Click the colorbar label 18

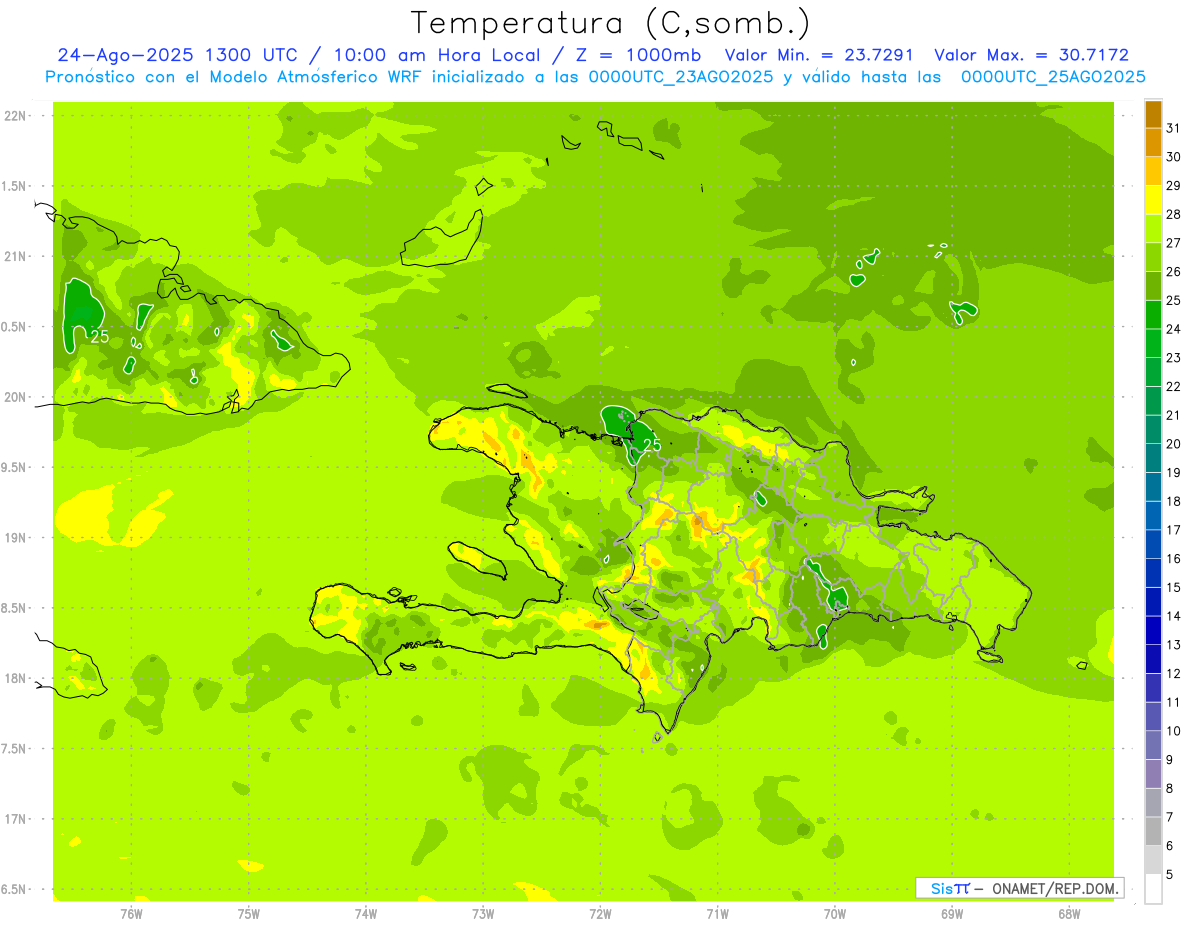(1174, 501)
